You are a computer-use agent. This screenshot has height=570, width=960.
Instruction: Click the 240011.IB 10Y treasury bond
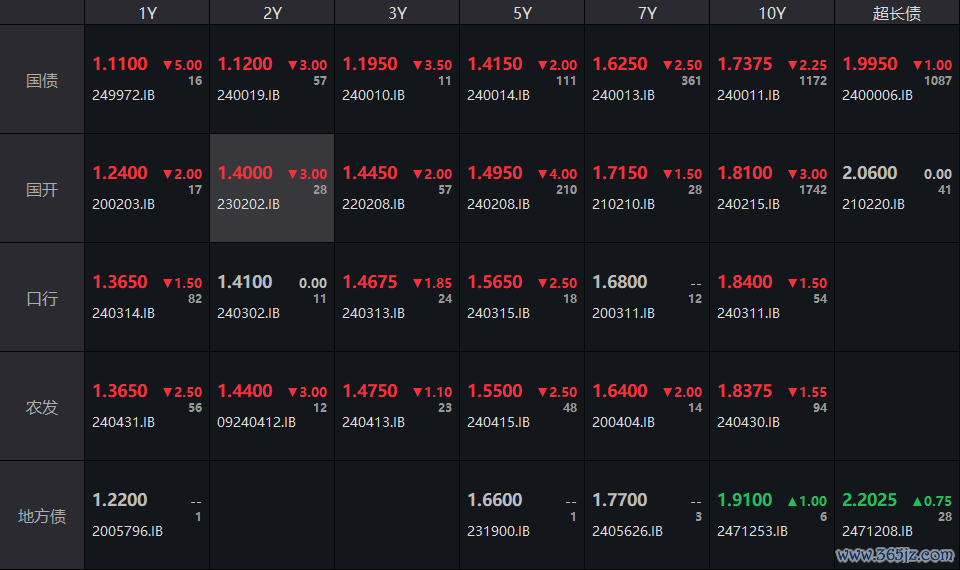pos(748,95)
